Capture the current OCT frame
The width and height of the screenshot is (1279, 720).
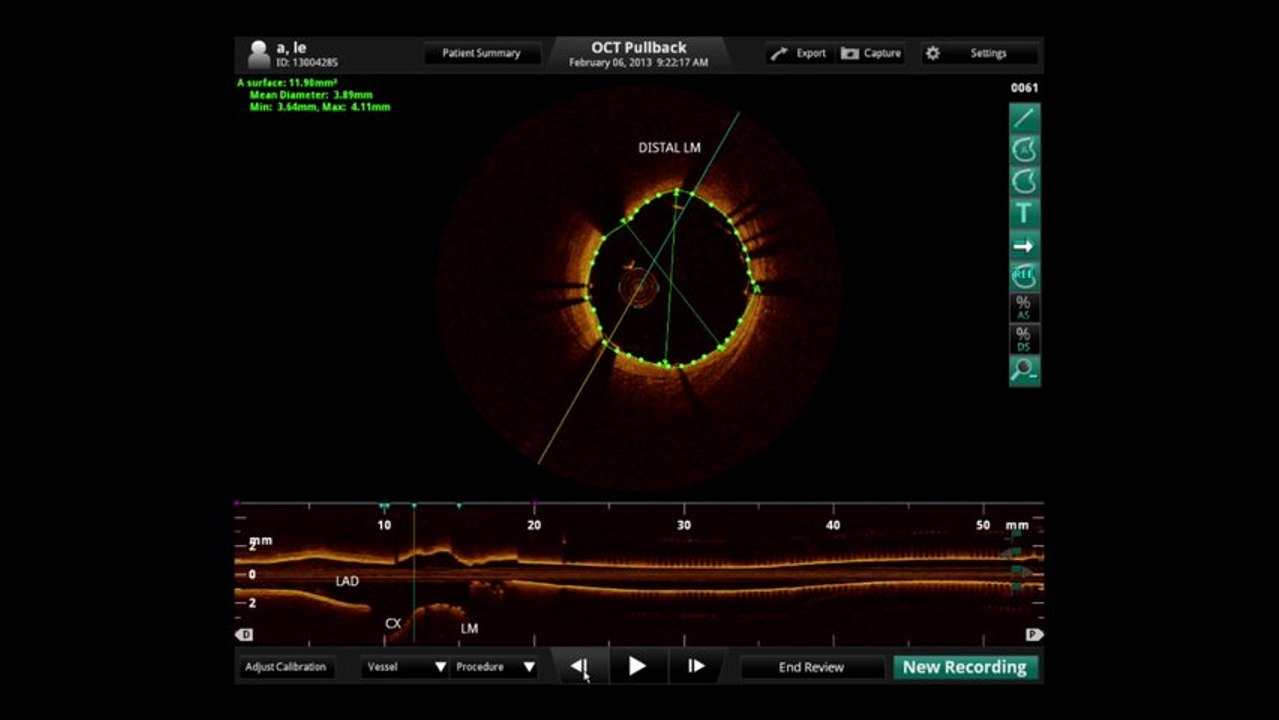[x=871, y=54]
